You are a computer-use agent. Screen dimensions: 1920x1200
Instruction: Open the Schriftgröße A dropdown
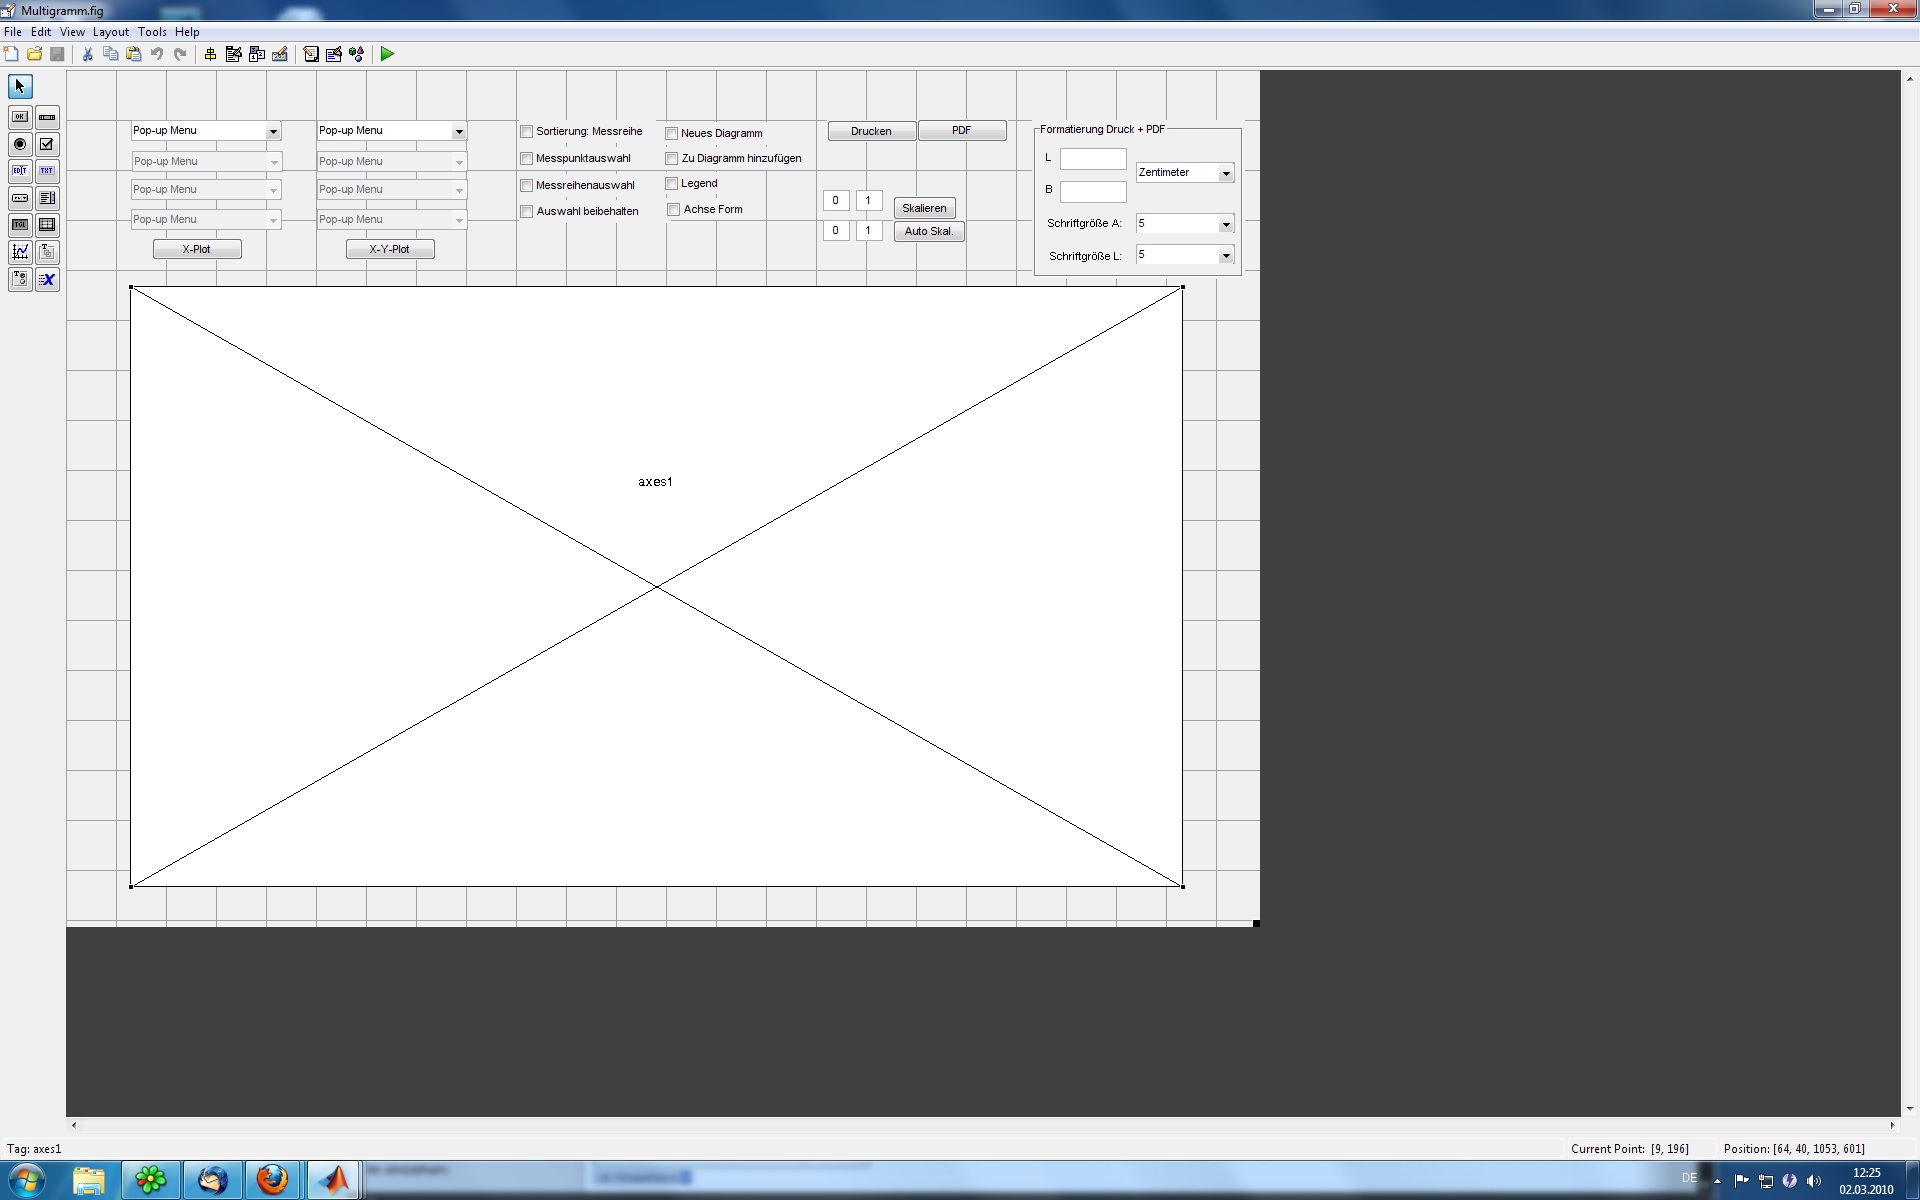pos(1225,224)
